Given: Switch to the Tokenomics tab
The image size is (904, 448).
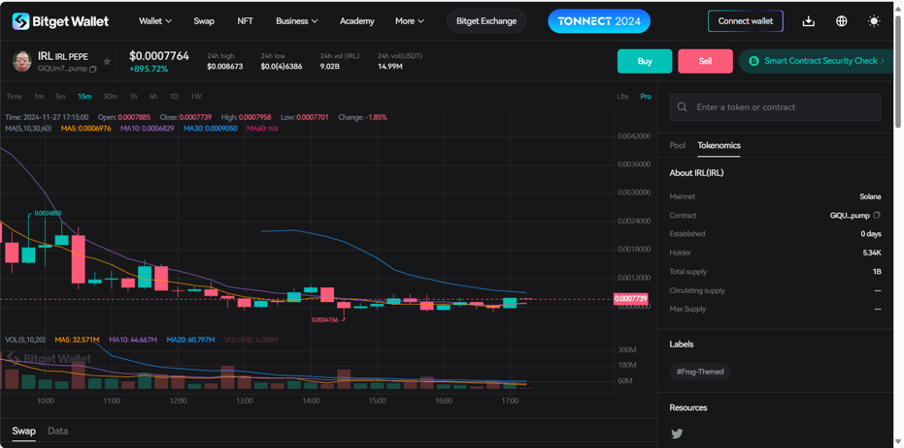Looking at the screenshot, I should point(719,145).
